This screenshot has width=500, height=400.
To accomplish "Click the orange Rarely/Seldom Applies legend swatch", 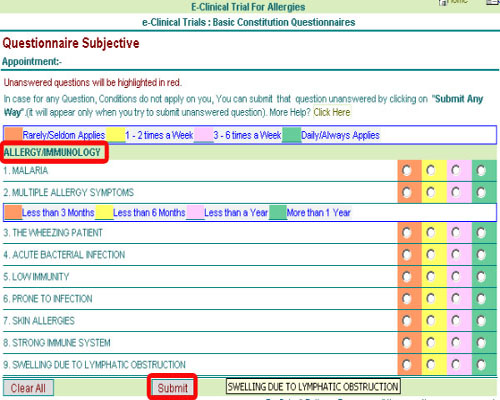I will [x=14, y=135].
